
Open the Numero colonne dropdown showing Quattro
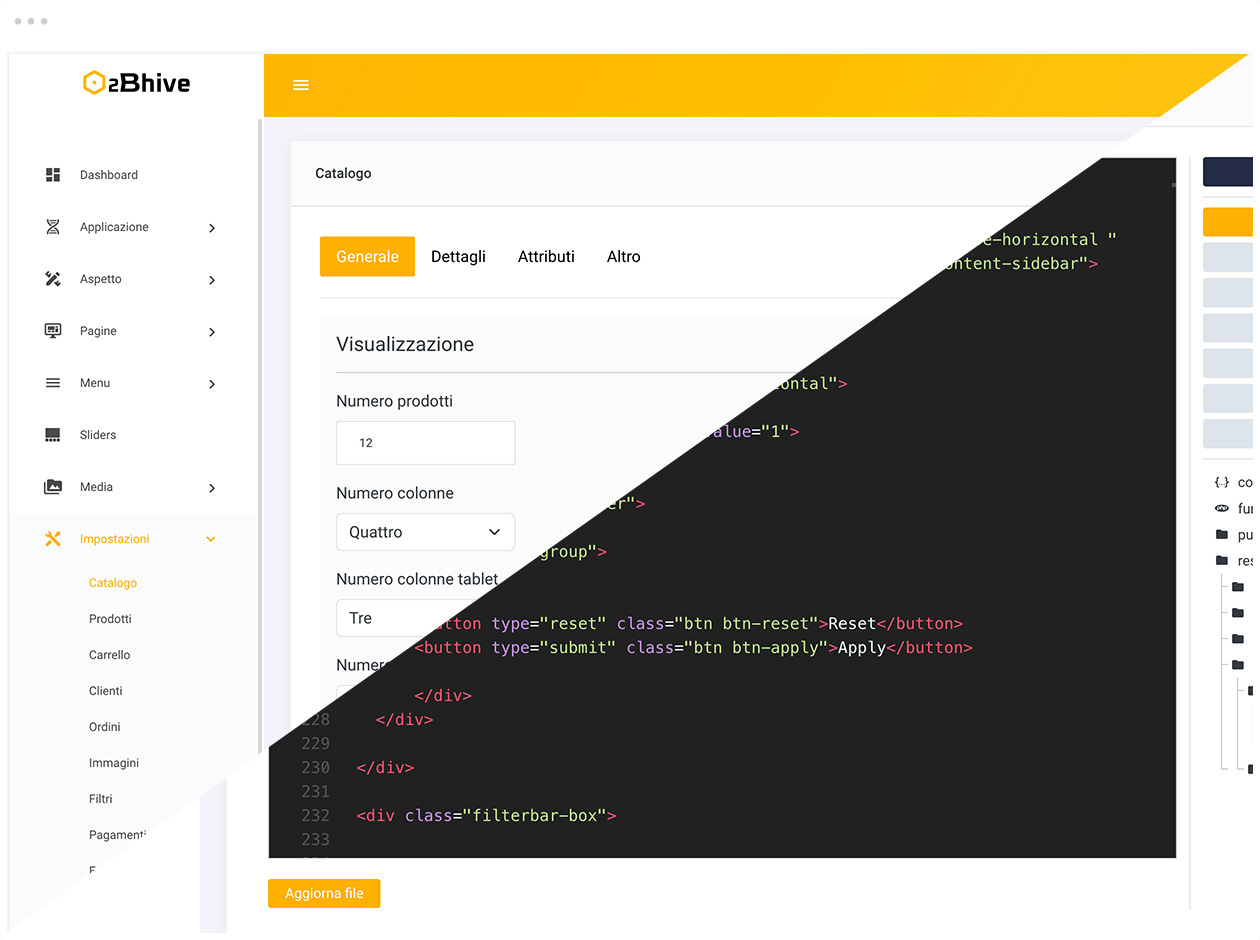pos(425,531)
